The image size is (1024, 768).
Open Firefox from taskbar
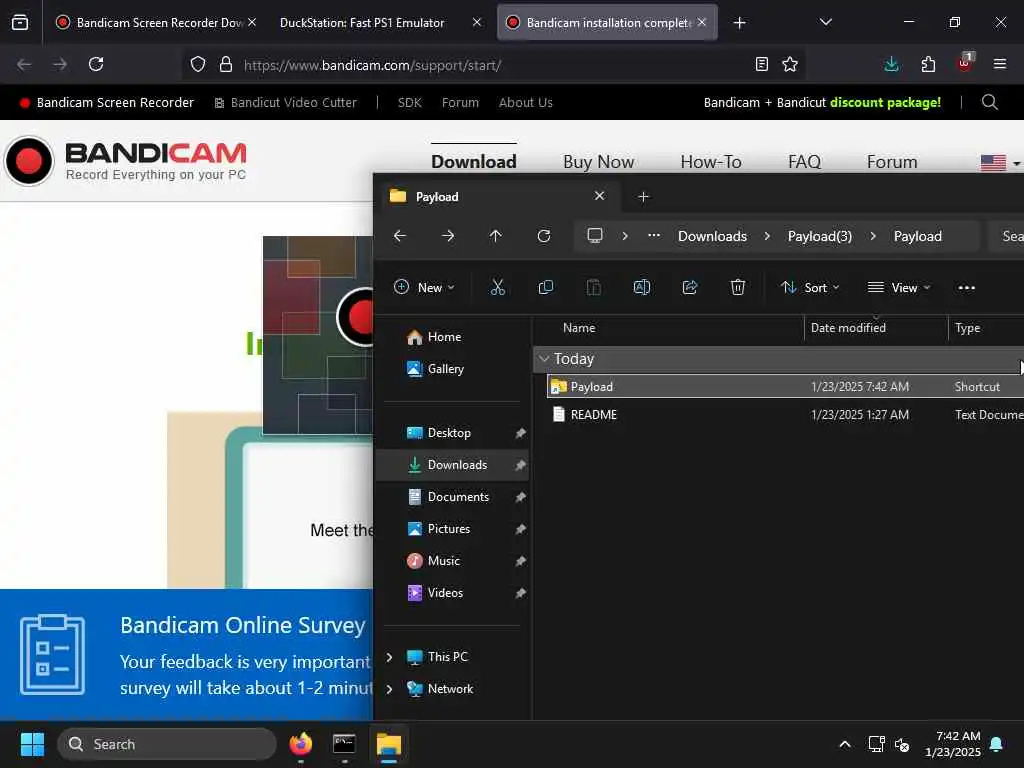pos(300,744)
